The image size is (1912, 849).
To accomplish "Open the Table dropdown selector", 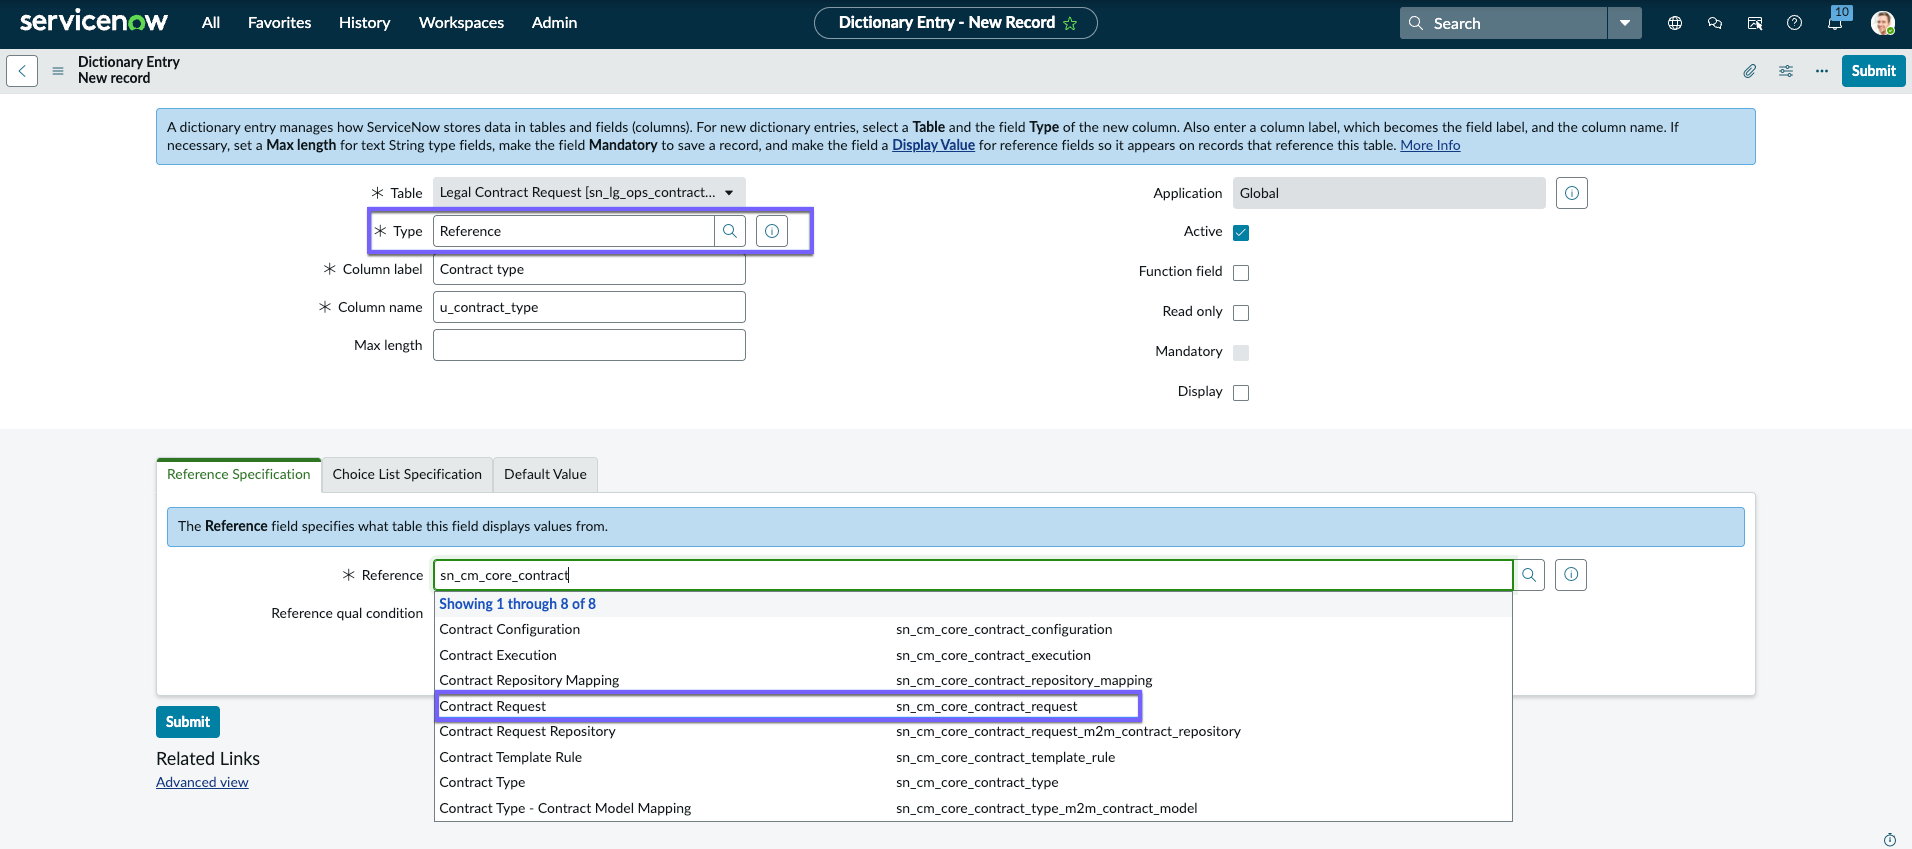I will tap(589, 193).
